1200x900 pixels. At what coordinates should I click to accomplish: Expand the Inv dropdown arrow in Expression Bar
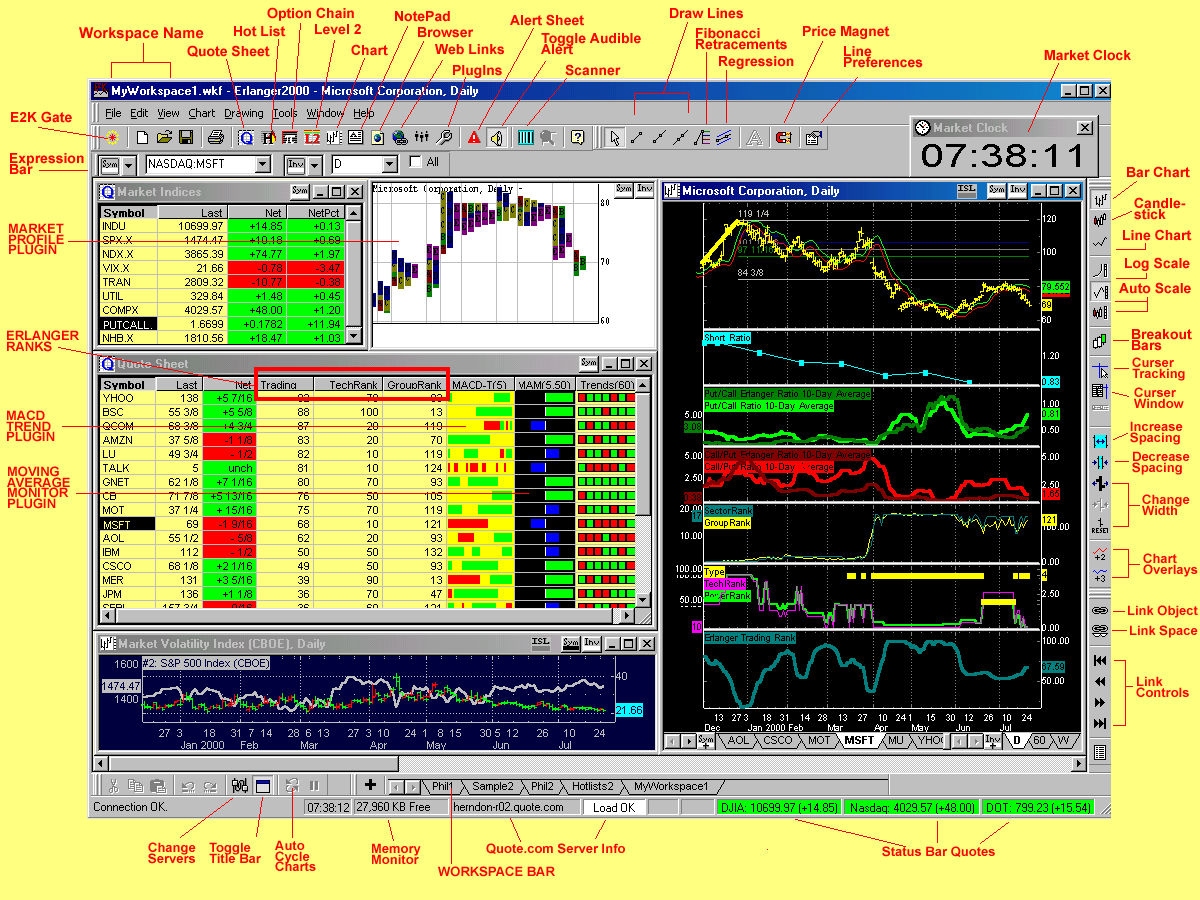(315, 164)
